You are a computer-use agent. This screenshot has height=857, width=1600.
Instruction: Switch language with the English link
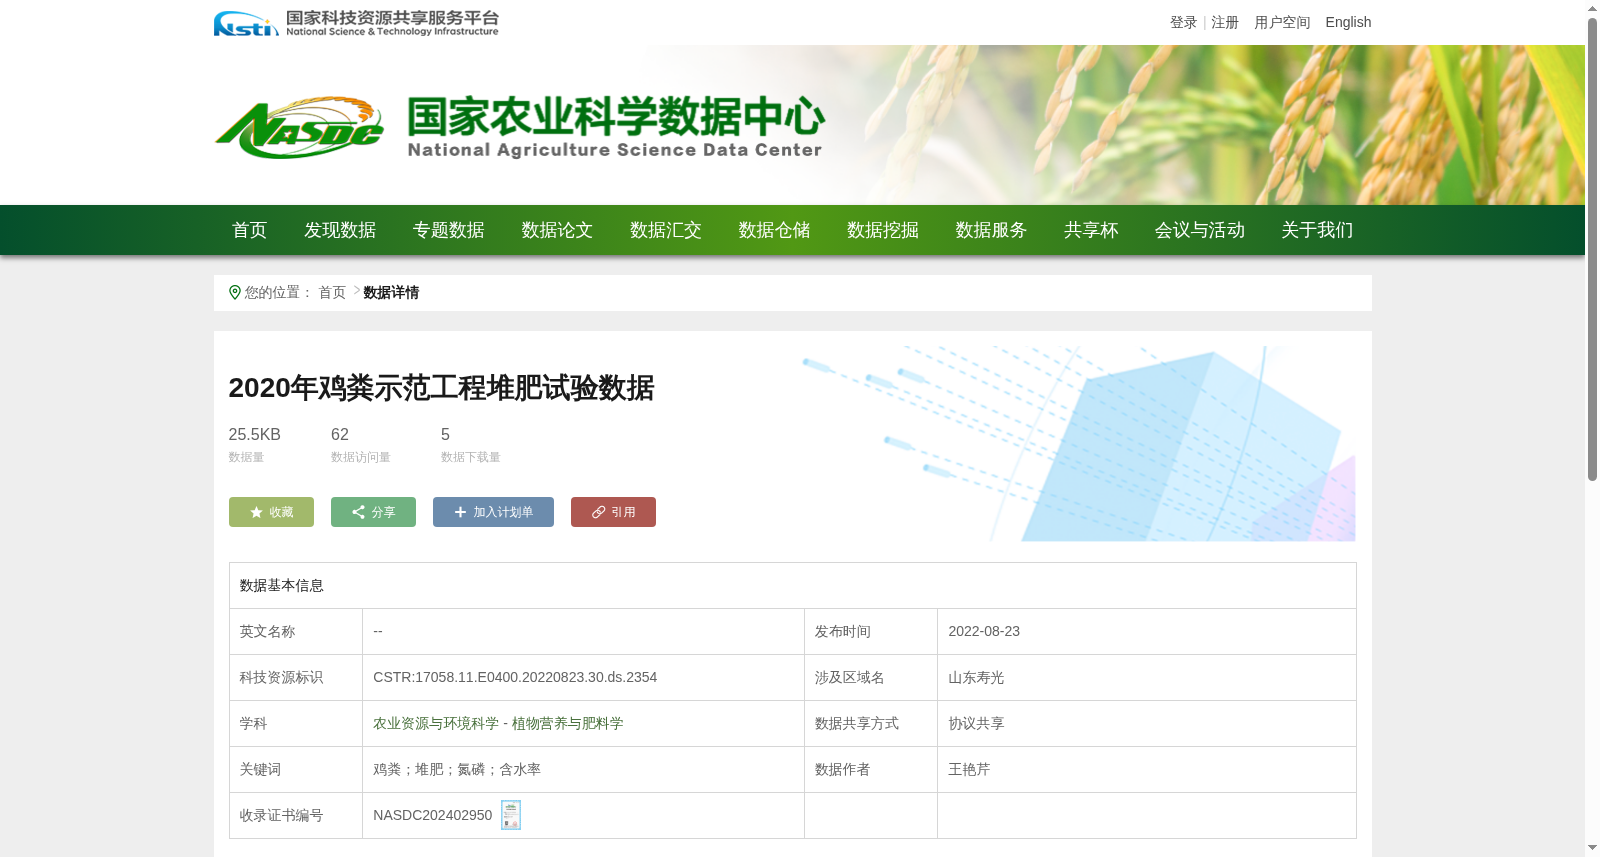point(1348,22)
